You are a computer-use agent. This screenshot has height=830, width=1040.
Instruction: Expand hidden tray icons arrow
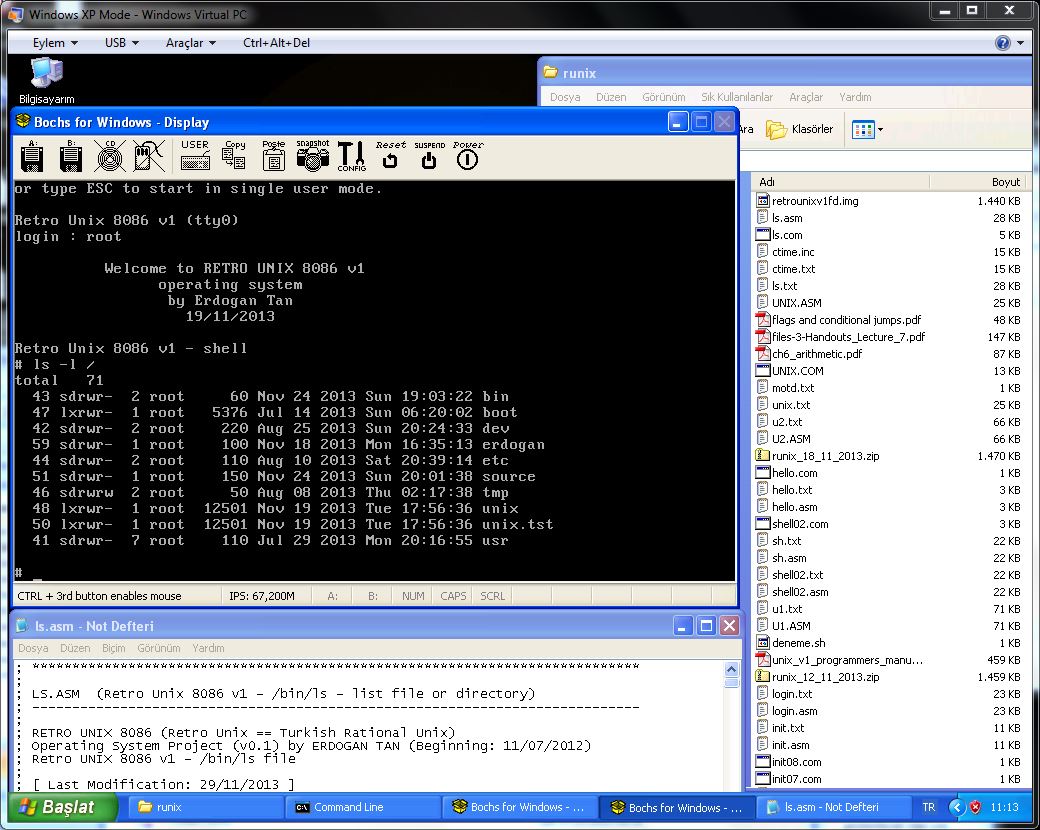pos(956,807)
